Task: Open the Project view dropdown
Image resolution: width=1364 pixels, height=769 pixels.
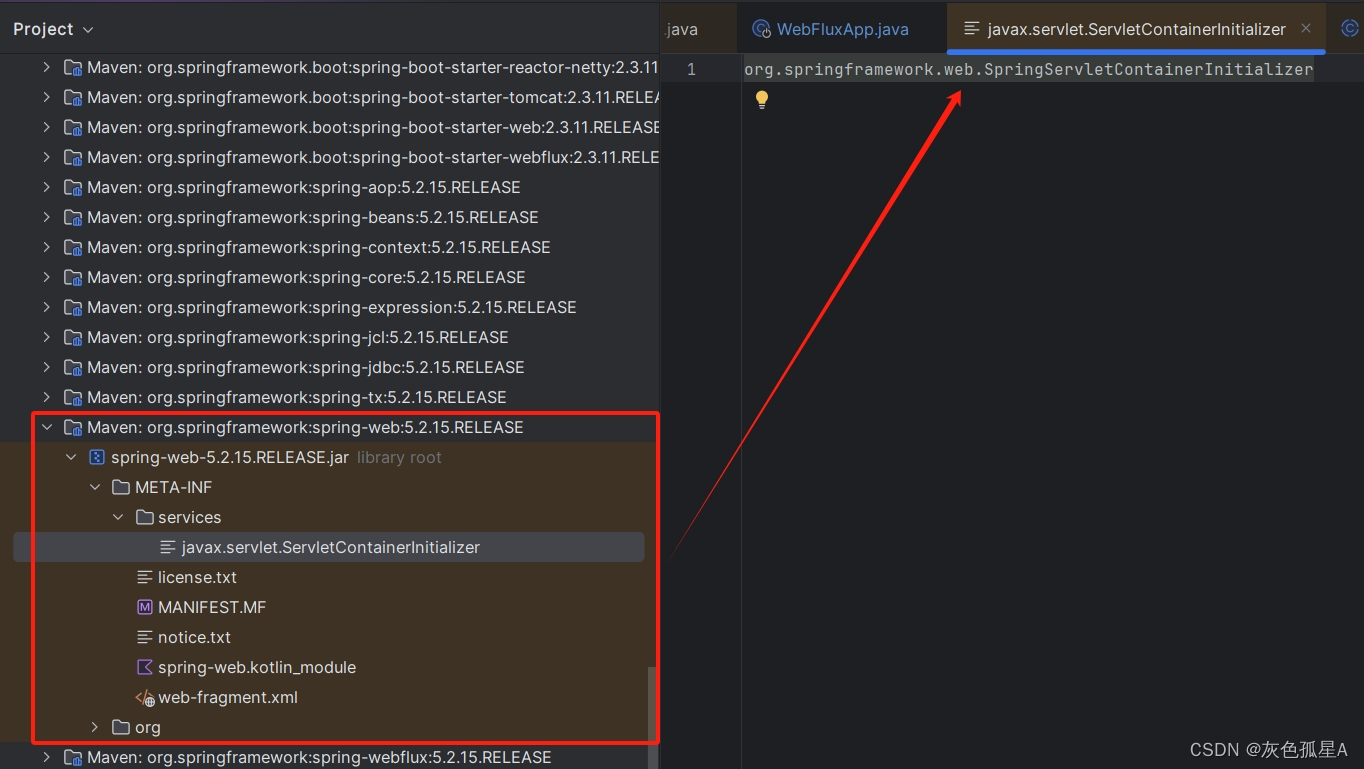Action: 52,29
